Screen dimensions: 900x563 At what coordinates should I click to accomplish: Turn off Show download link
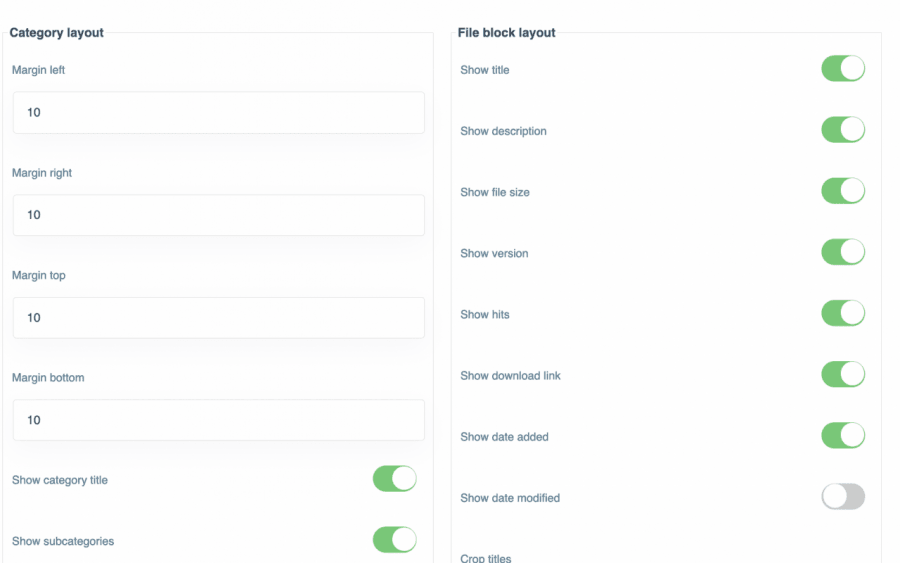(842, 374)
